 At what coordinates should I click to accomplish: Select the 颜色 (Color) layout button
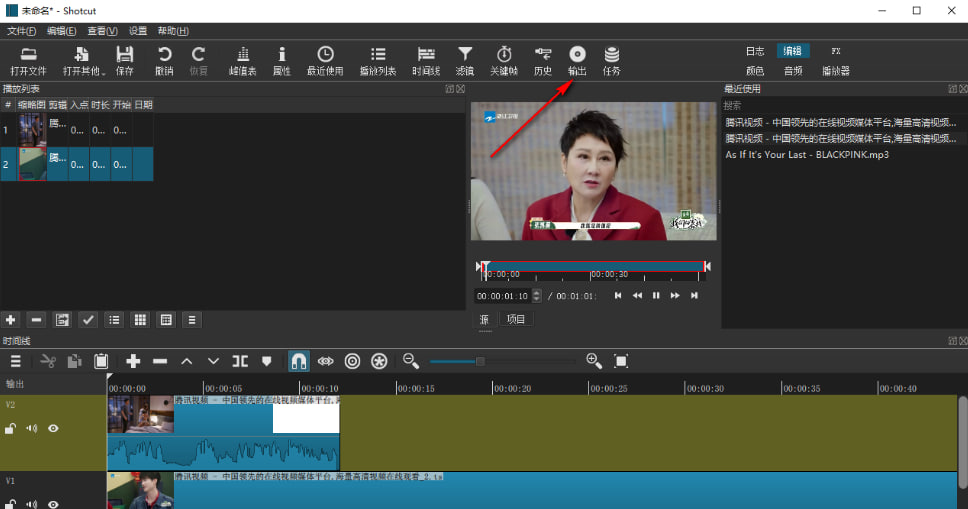coord(755,71)
